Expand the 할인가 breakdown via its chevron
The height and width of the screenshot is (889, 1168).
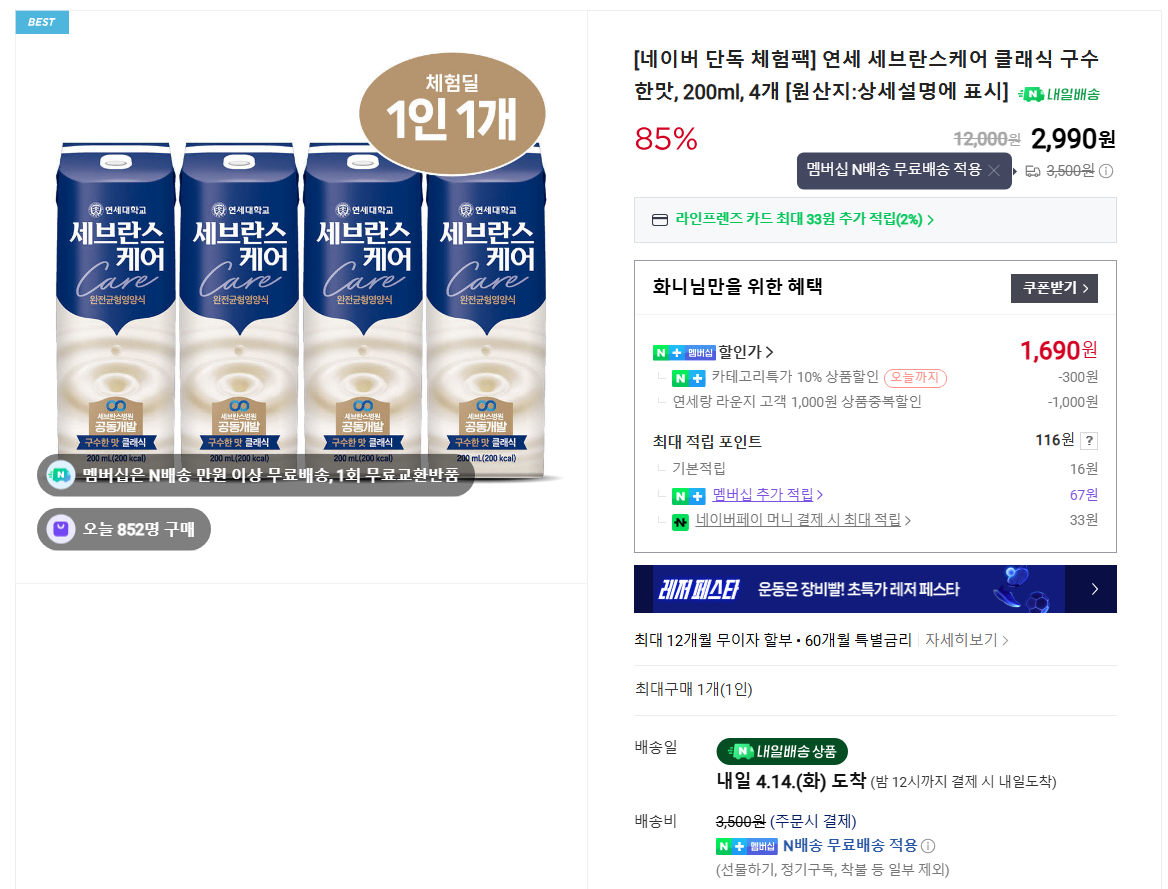tap(769, 352)
